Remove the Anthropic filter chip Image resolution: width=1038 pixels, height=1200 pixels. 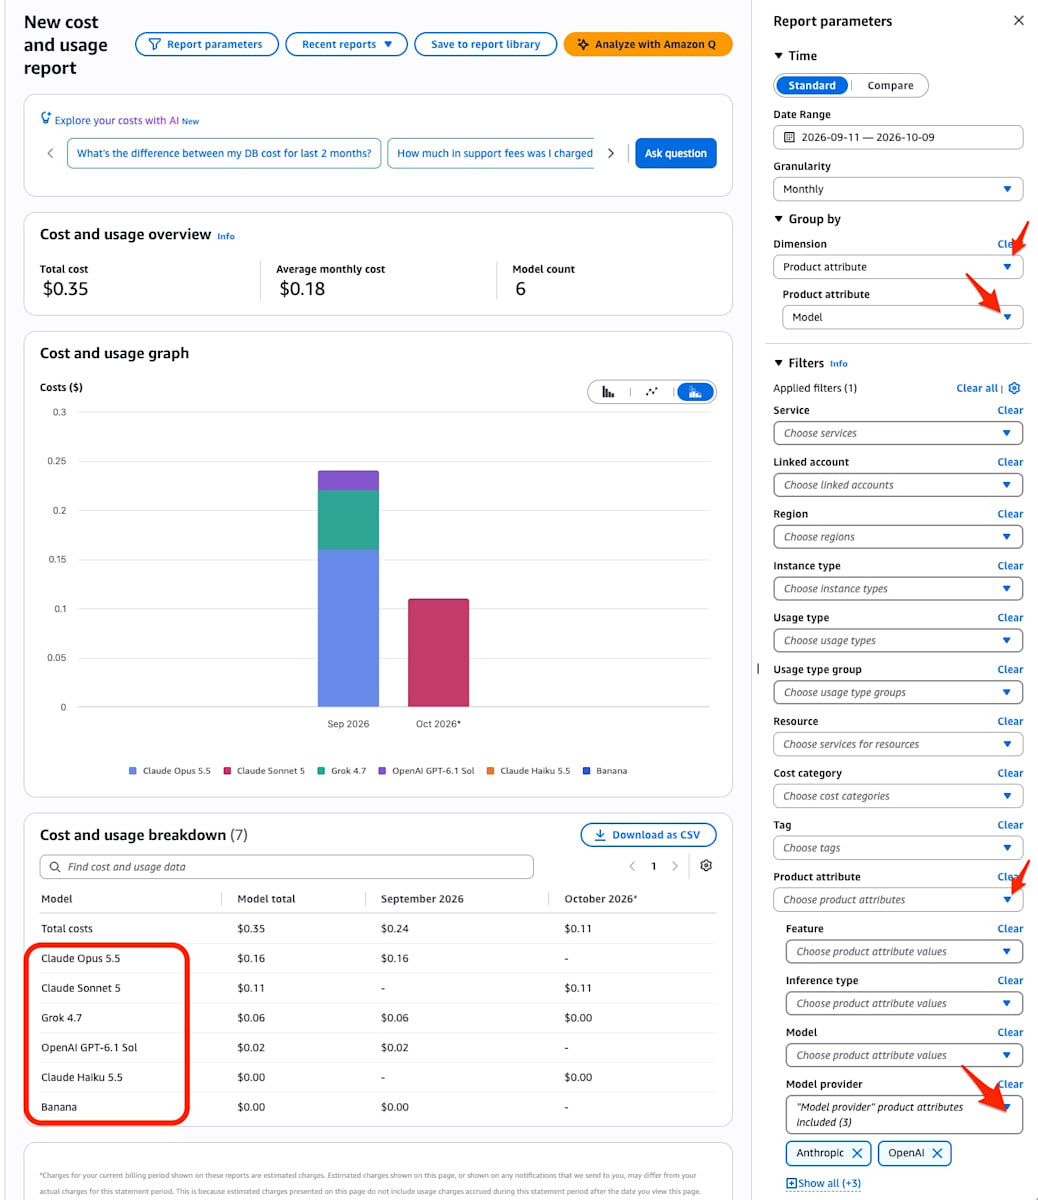click(857, 1153)
